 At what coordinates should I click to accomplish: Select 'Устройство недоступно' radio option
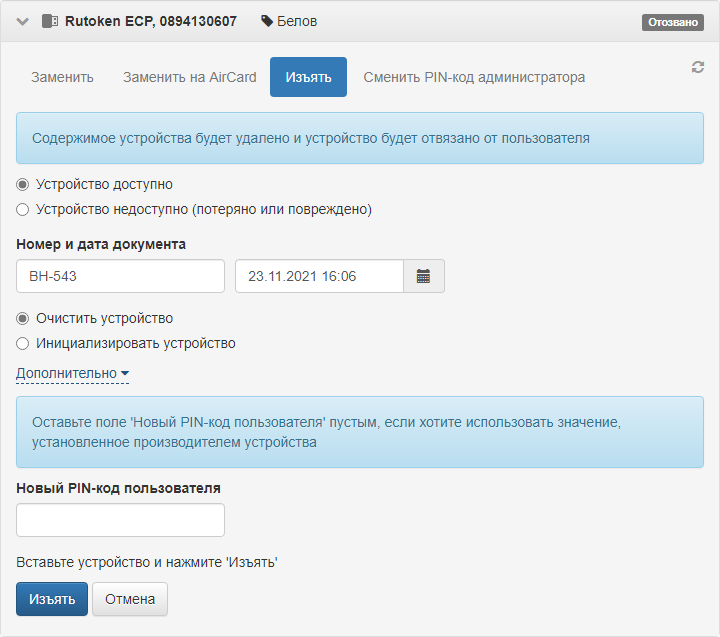23,210
